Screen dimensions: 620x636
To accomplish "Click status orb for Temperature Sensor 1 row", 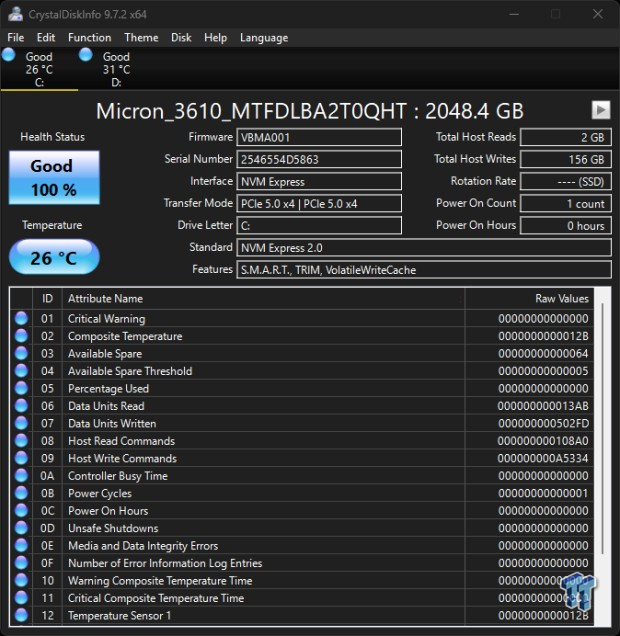I will 21,615.
